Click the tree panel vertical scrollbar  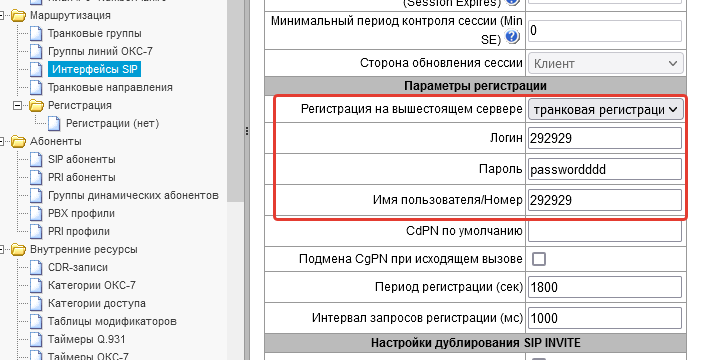[x=235, y=101]
